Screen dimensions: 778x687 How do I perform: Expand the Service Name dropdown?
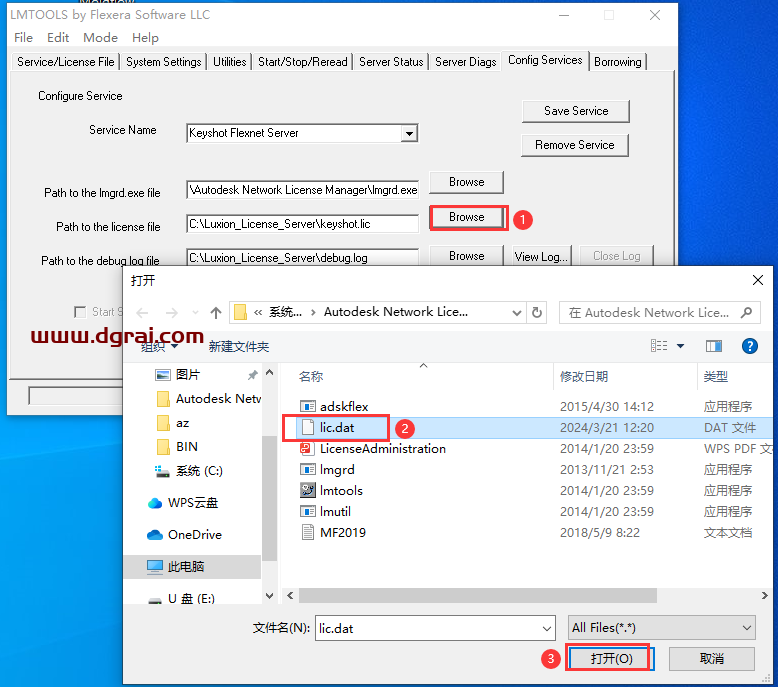pos(409,133)
